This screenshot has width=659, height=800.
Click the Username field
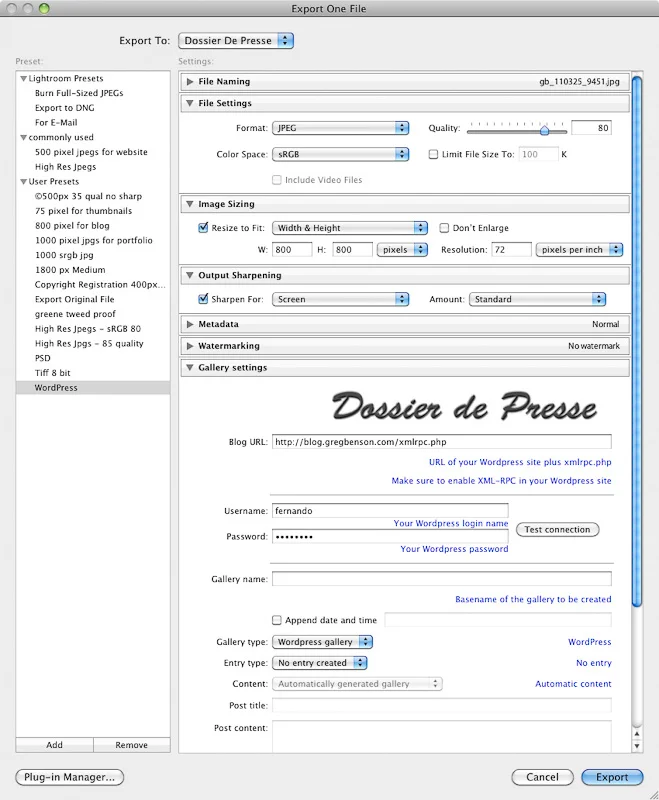tap(390, 511)
